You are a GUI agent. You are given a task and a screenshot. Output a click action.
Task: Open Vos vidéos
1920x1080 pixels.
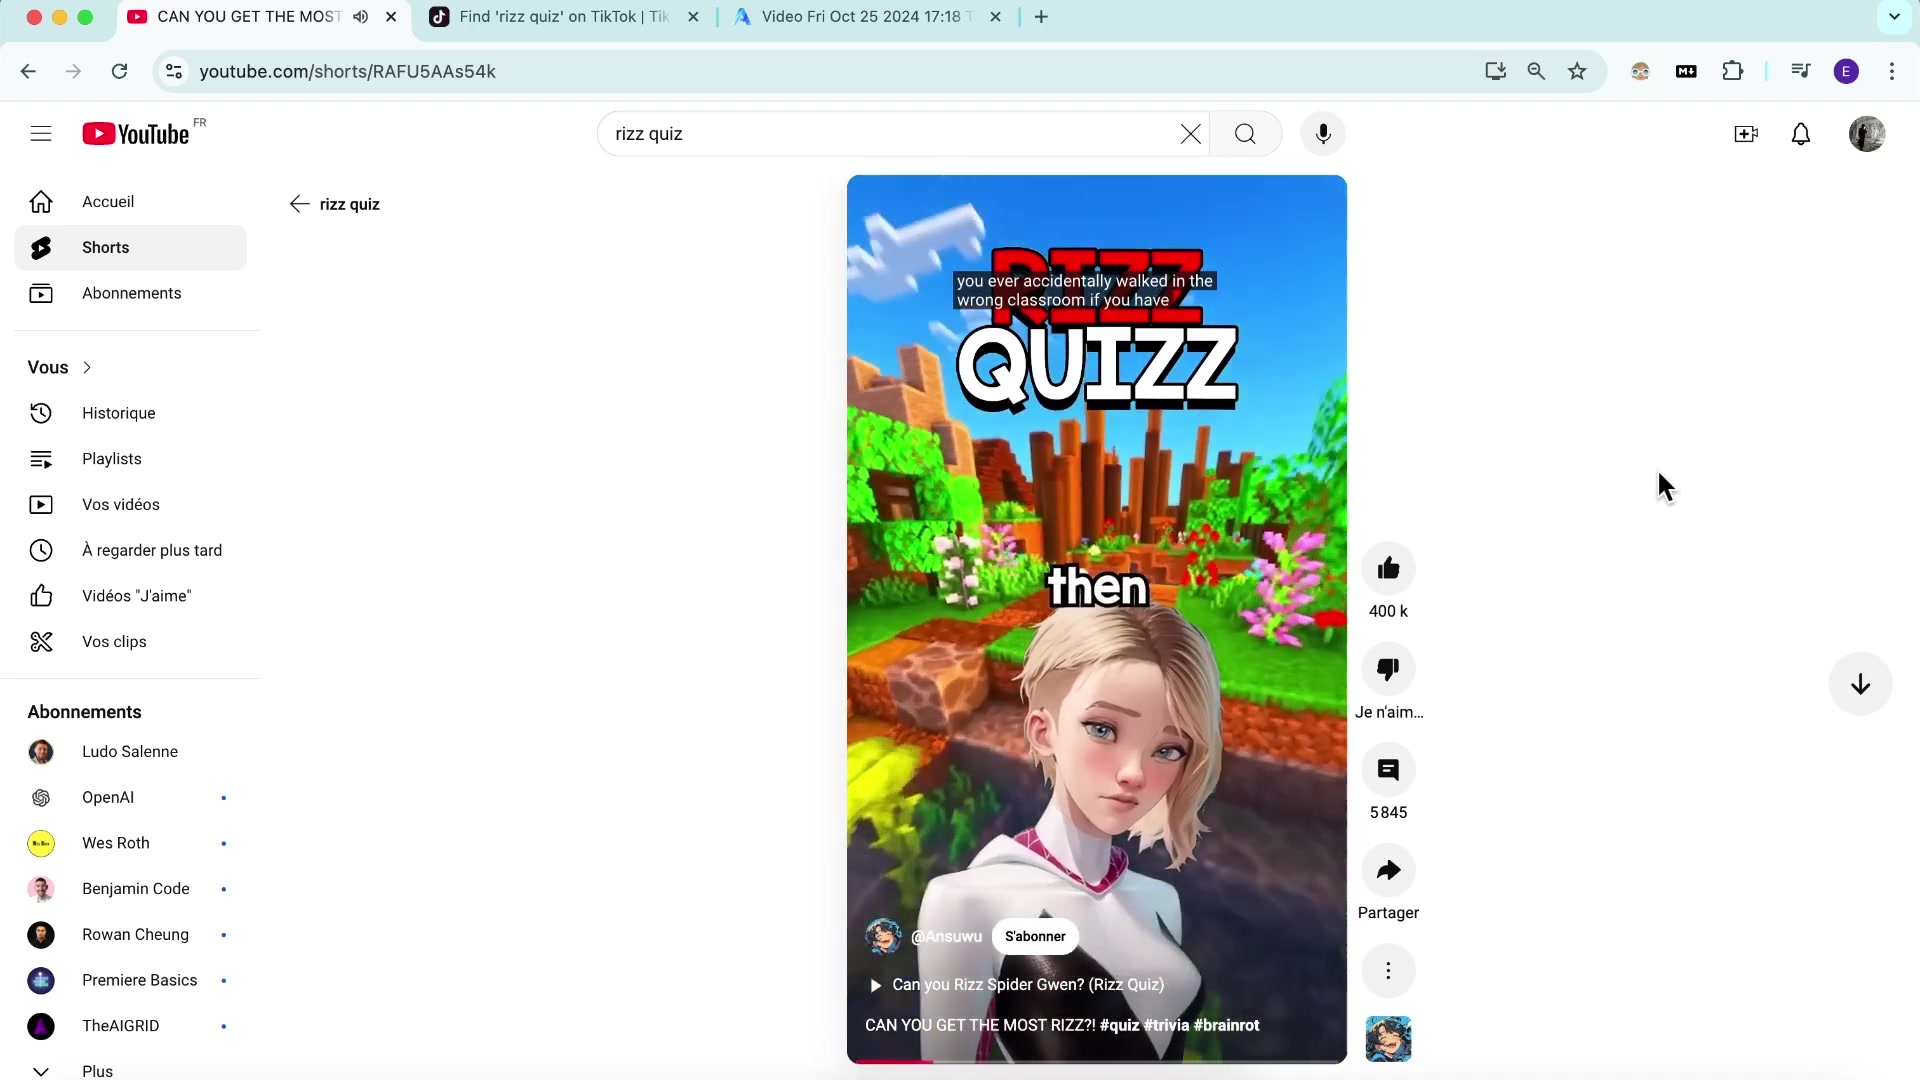pyautogui.click(x=130, y=505)
